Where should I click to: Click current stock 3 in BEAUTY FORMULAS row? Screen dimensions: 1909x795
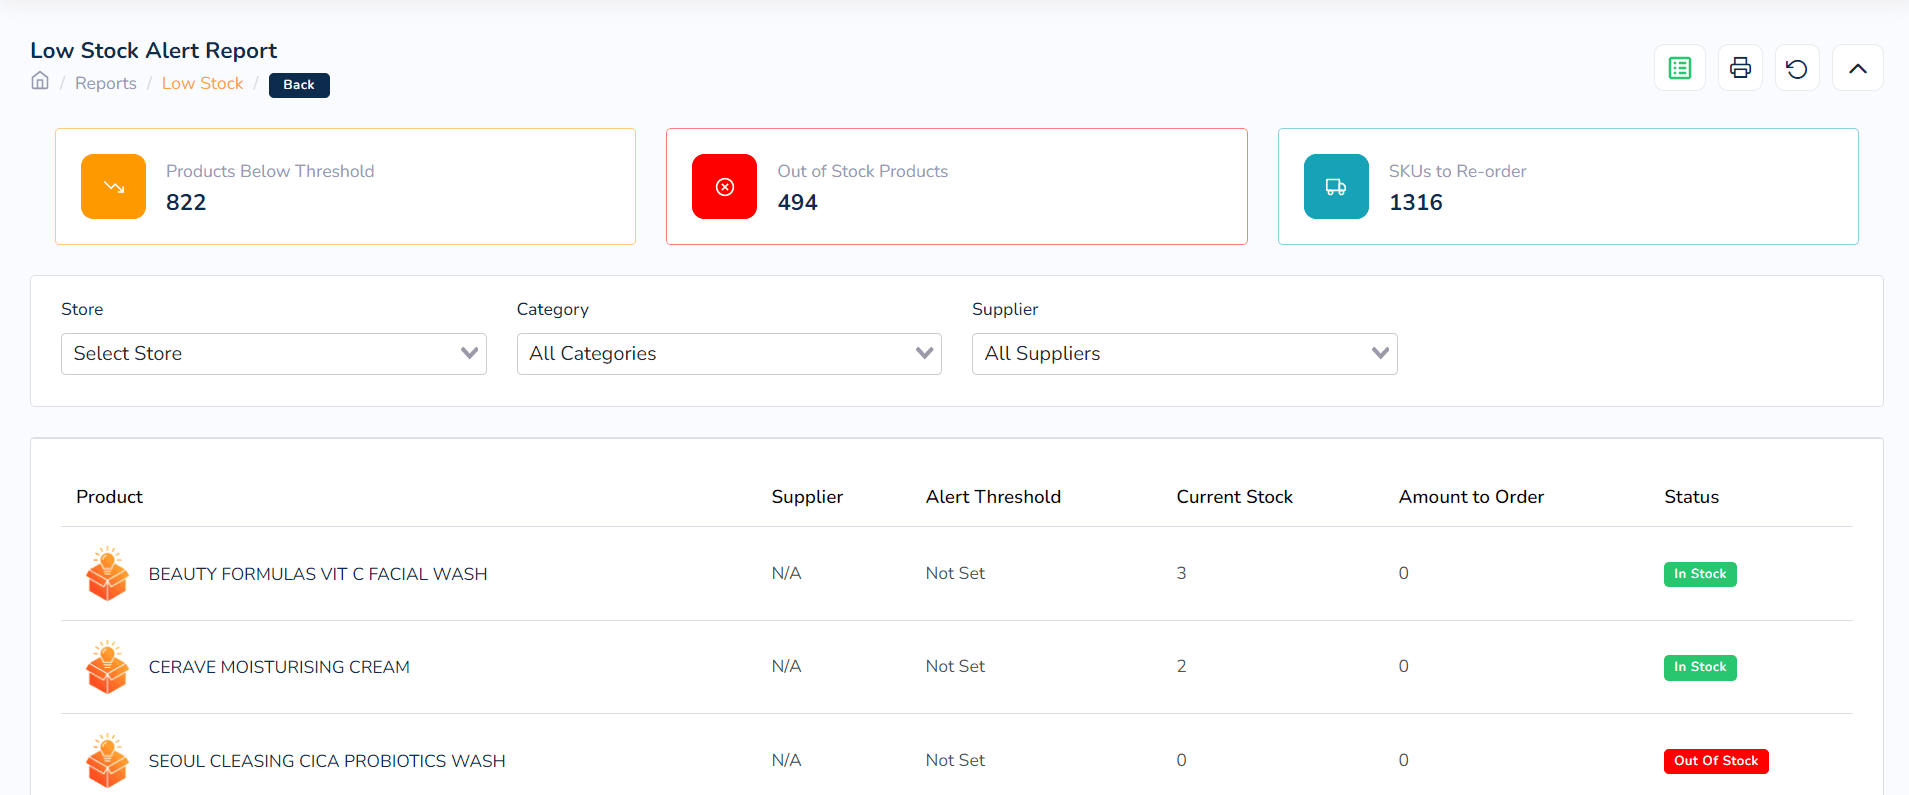coord(1181,573)
